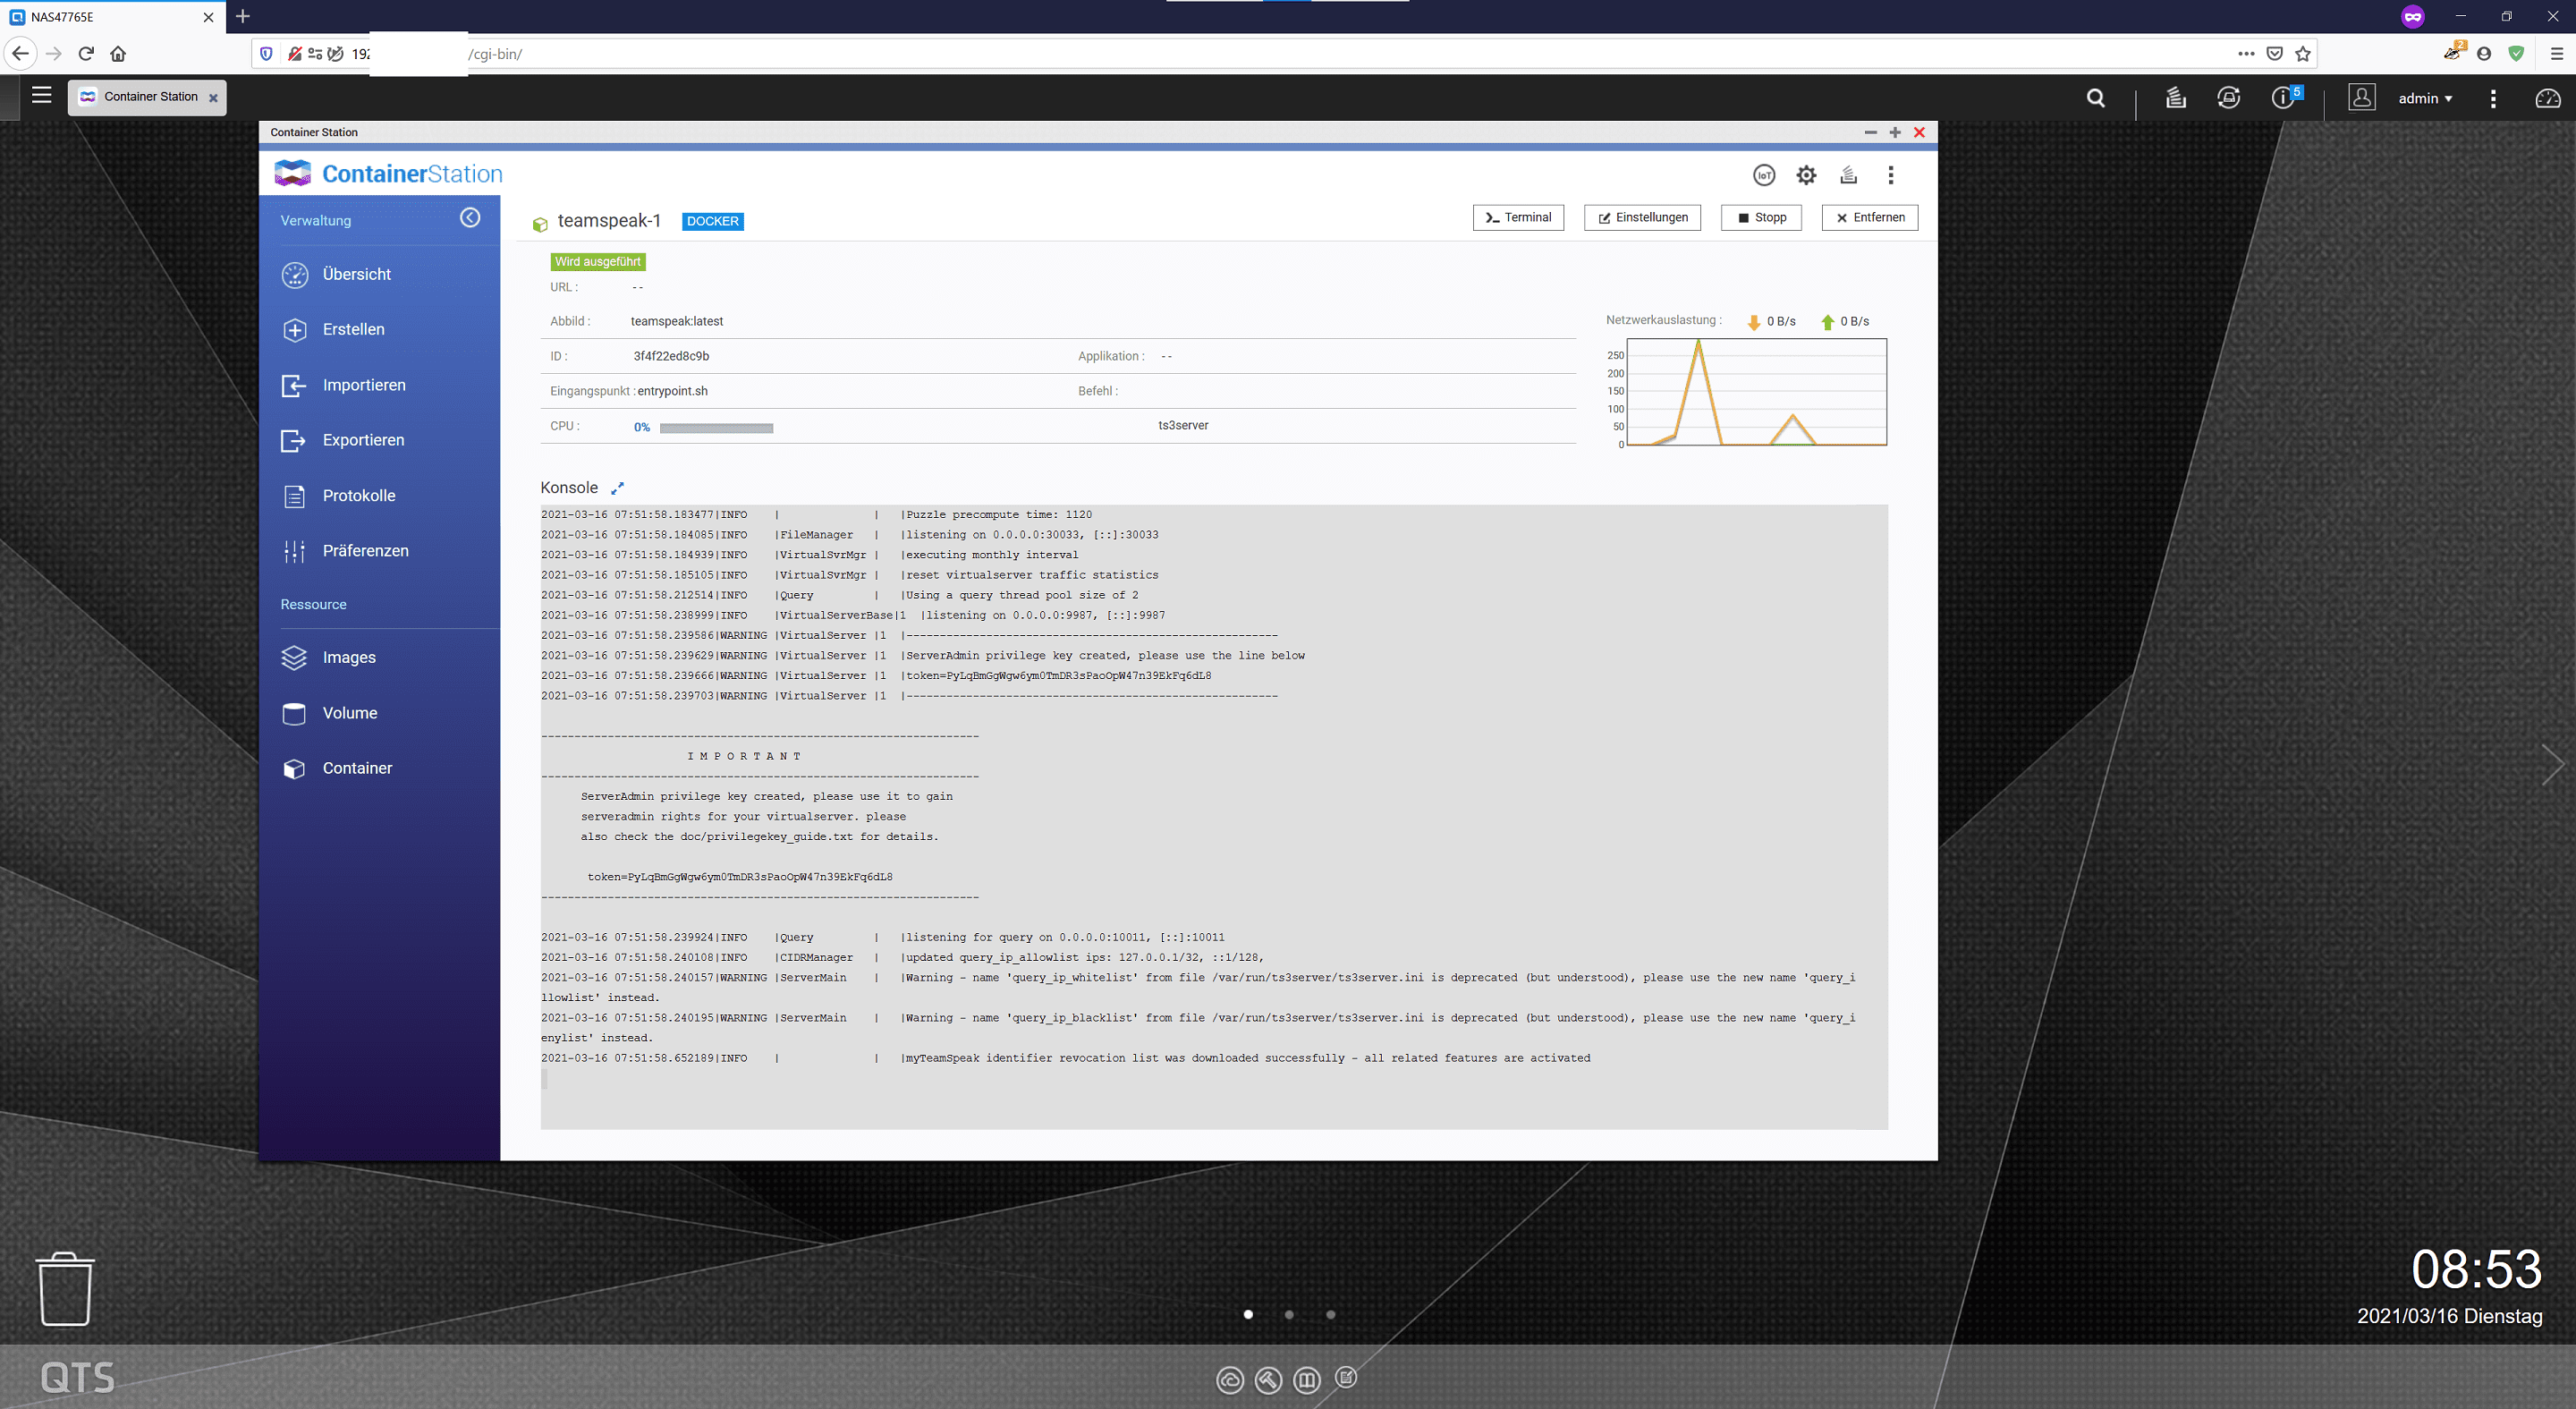This screenshot has width=2576, height=1409.
Task: Click the utility tools footer icon
Action: pos(1268,1381)
